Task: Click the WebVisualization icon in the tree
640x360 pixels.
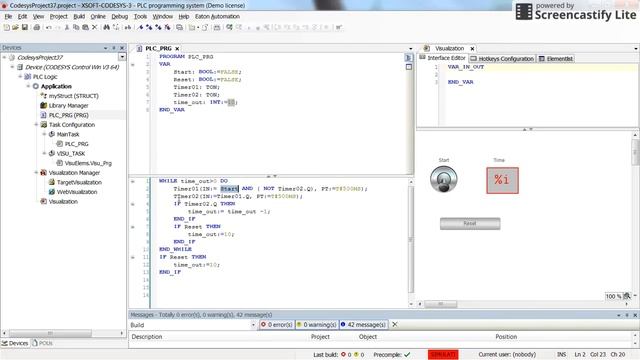Action: click(52, 192)
